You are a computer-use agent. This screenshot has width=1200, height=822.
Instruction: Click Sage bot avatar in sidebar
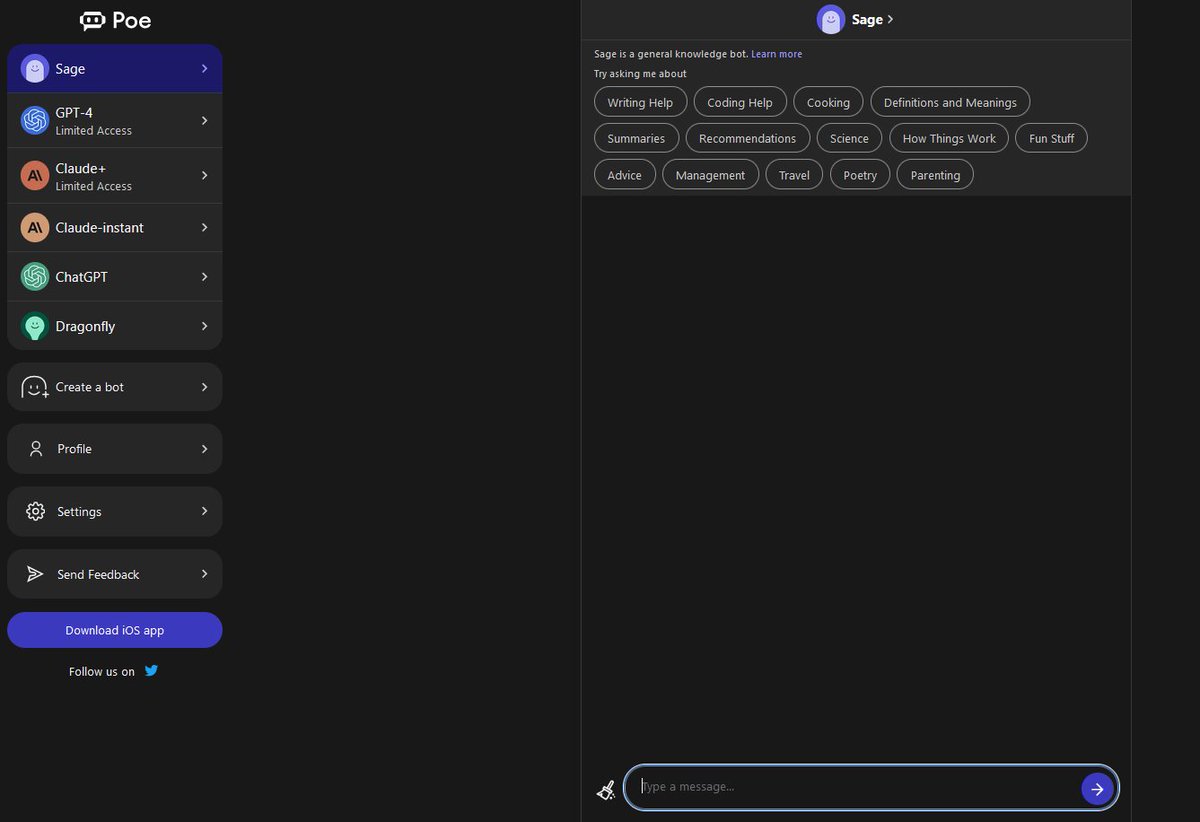pos(35,68)
